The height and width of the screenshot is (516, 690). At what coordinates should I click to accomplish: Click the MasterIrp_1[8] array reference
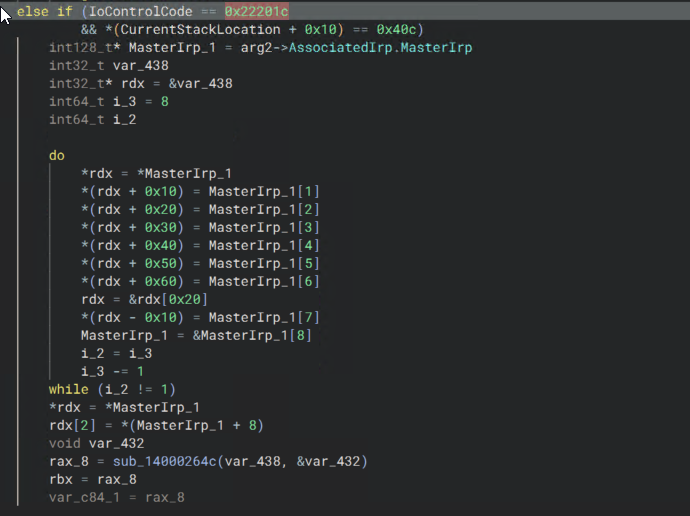[x=256, y=335]
